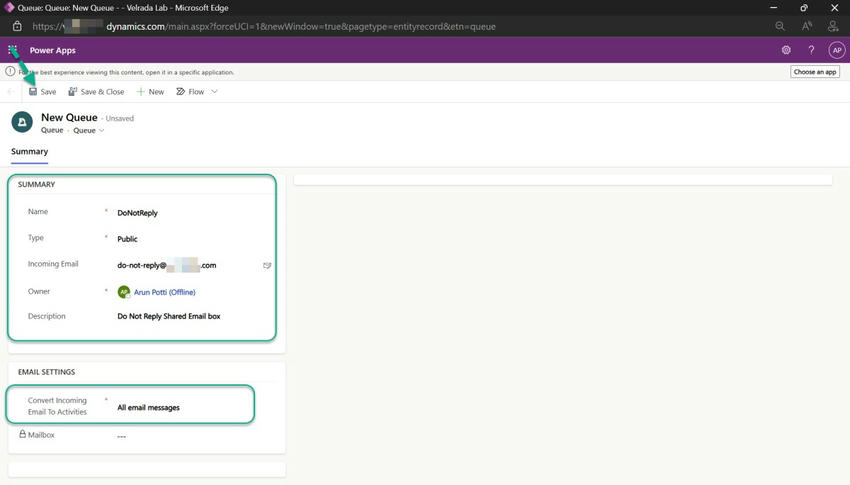
Task: Click the Save command
Action: click(x=42, y=92)
